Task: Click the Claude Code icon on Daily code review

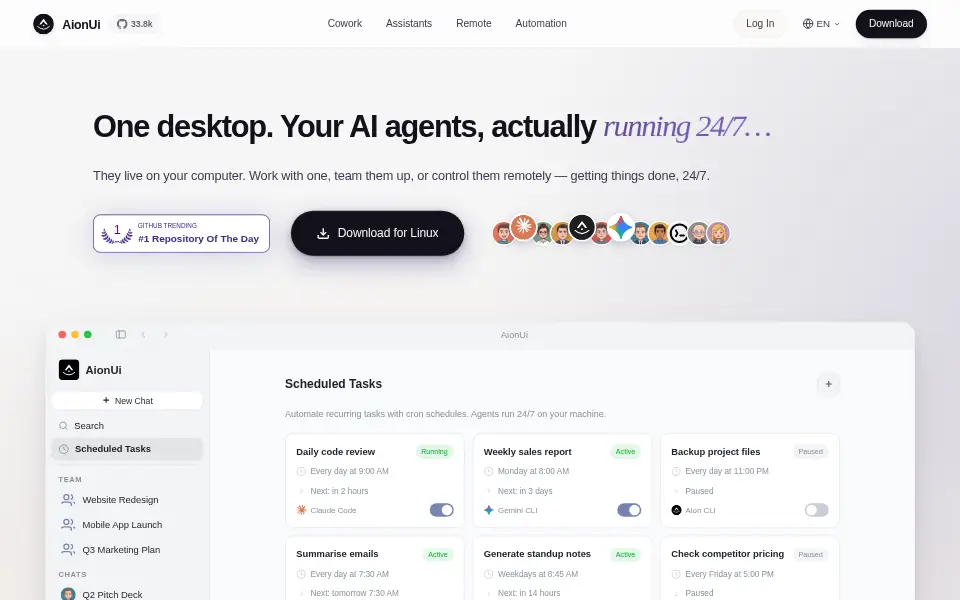Action: (x=301, y=510)
